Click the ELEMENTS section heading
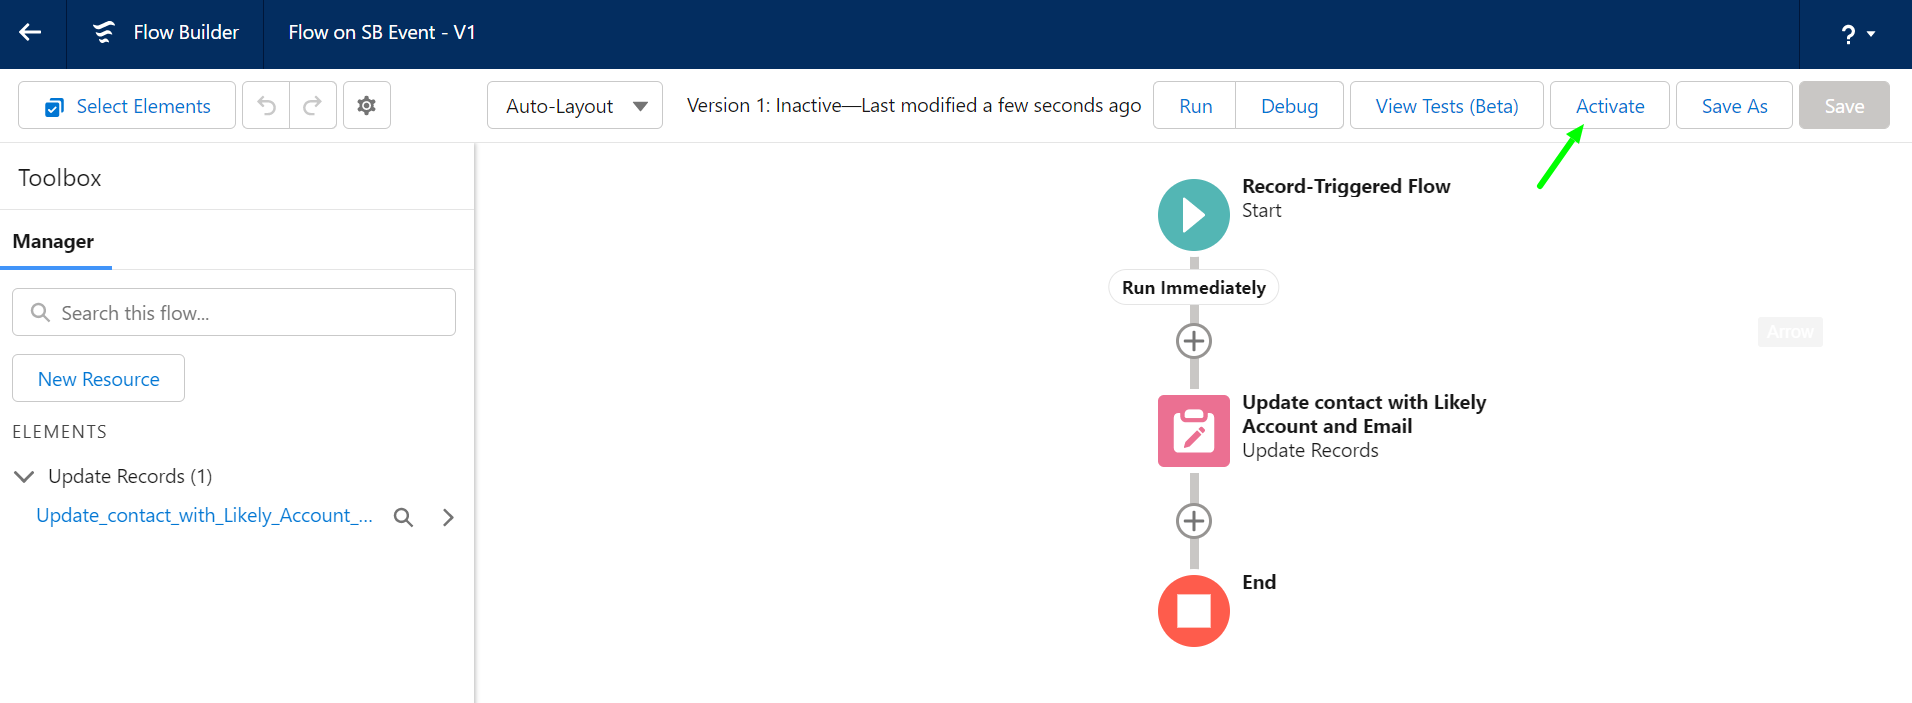Viewport: 1912px width, 703px height. 59,432
